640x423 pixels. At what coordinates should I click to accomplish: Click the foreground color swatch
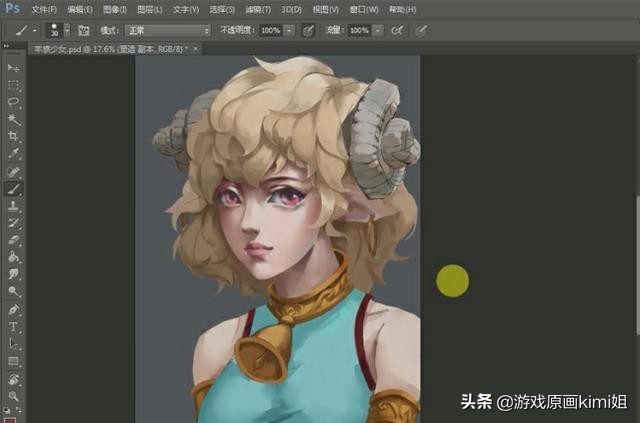9,419
